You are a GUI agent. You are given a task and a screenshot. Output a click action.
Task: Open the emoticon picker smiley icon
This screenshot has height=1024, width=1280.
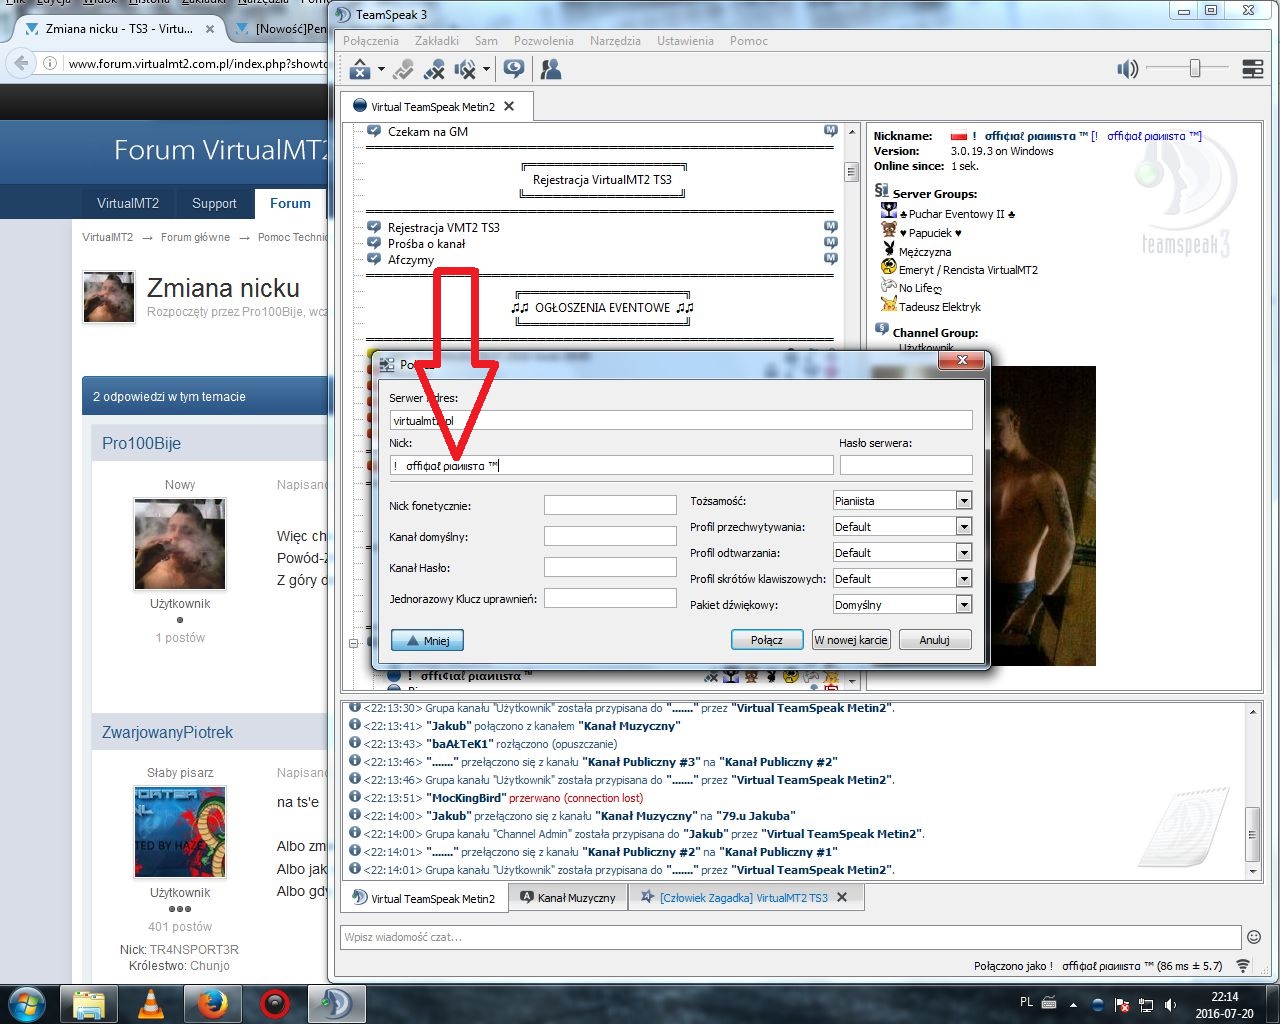click(x=1253, y=937)
